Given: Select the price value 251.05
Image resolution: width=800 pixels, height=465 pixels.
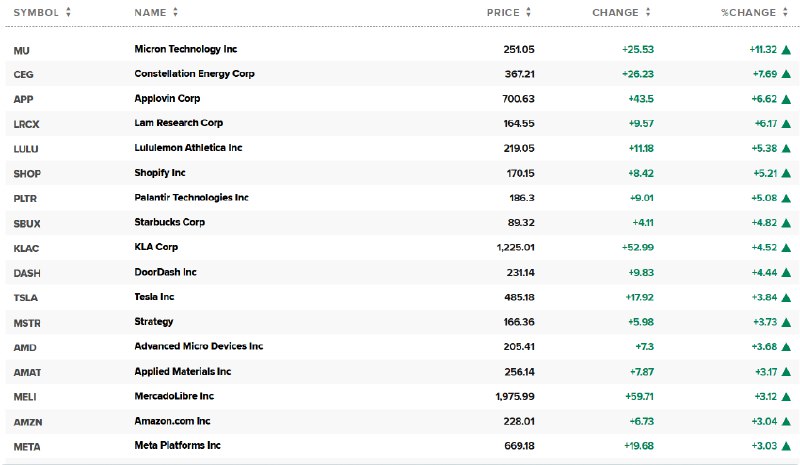Looking at the screenshot, I should [x=519, y=50].
